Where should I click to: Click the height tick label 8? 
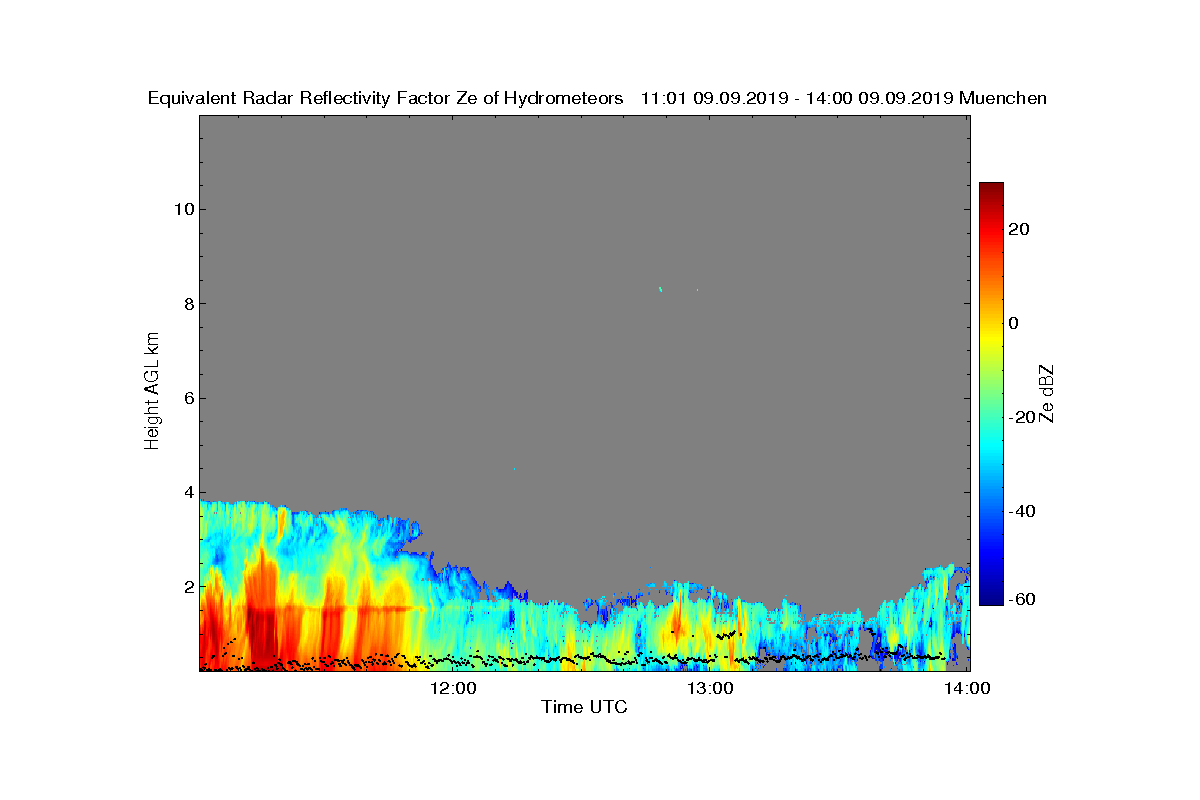point(187,304)
